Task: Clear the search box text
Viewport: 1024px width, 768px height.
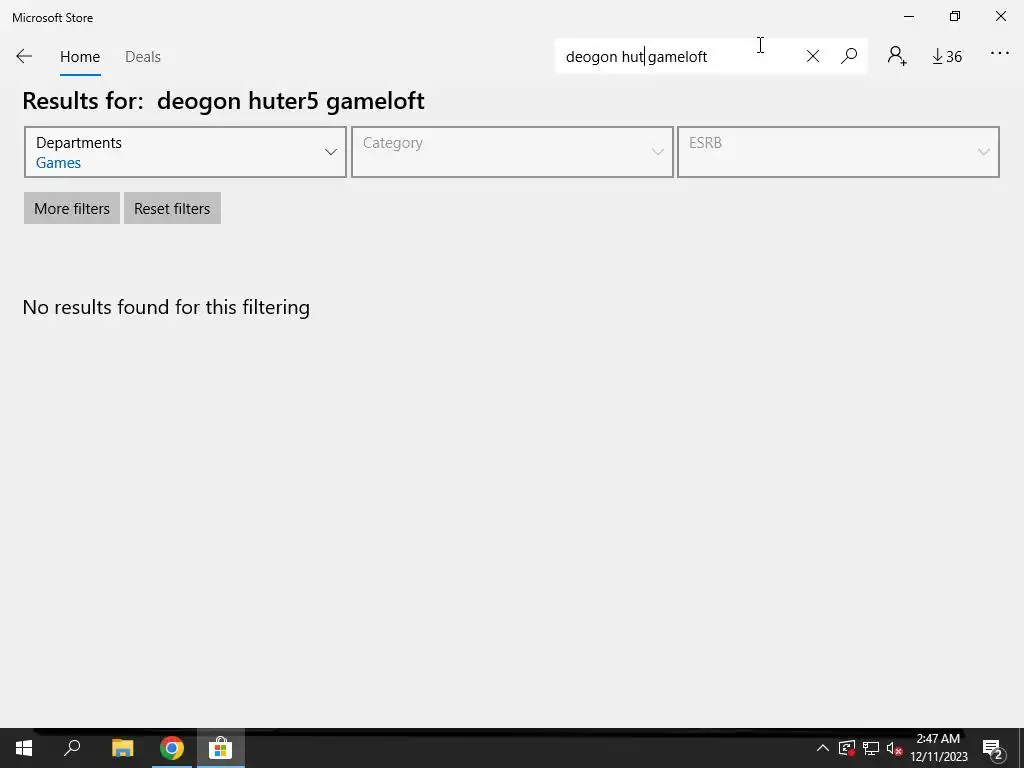Action: (812, 56)
